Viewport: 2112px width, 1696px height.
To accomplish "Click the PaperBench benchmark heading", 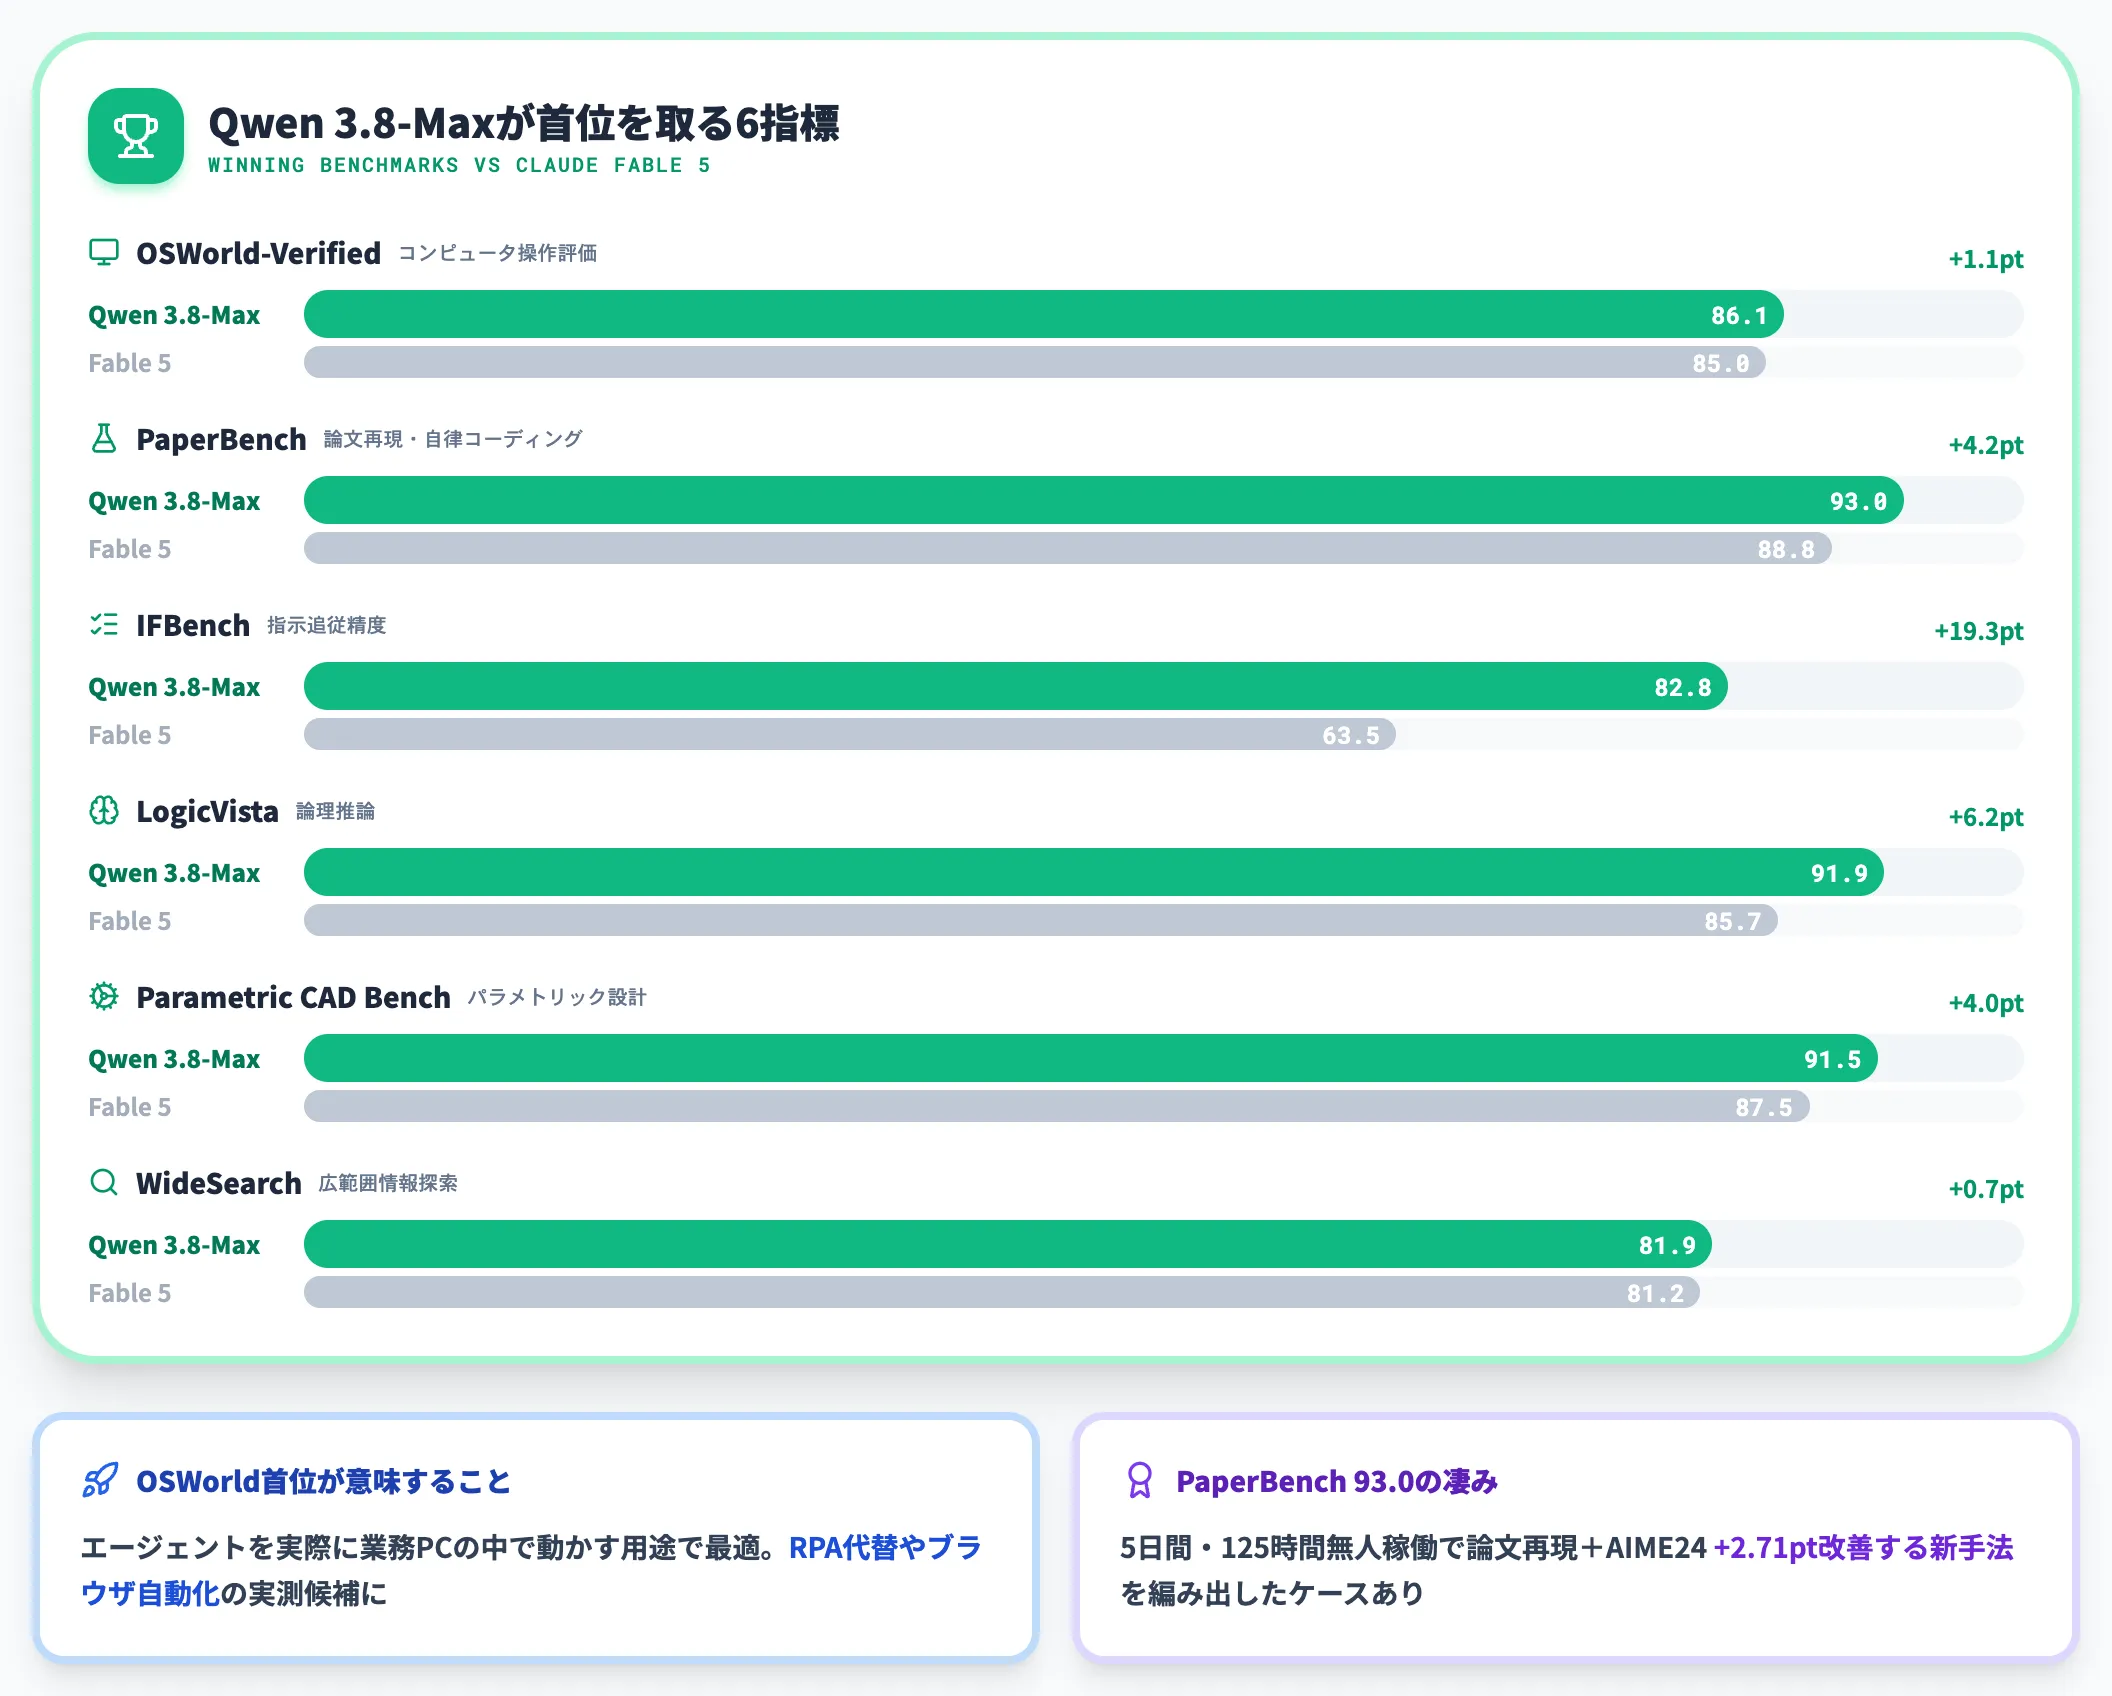I will [x=221, y=439].
